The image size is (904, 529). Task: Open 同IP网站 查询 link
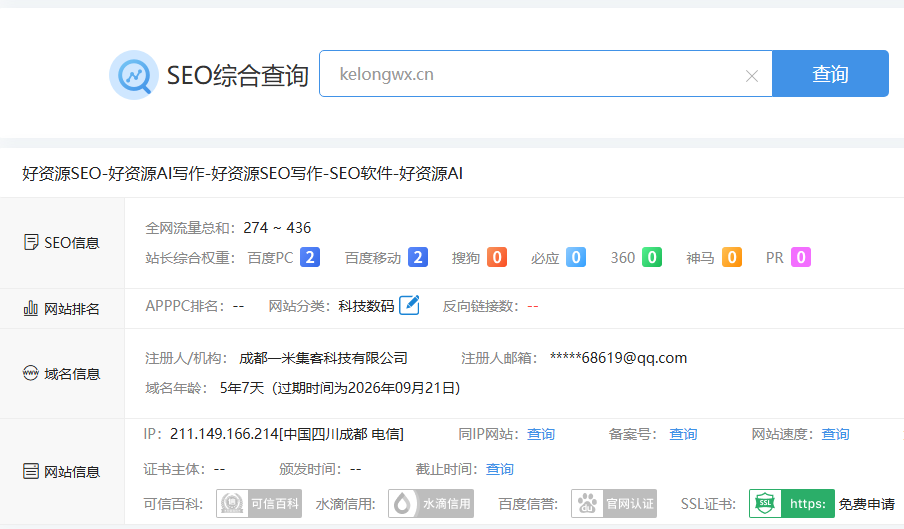541,434
